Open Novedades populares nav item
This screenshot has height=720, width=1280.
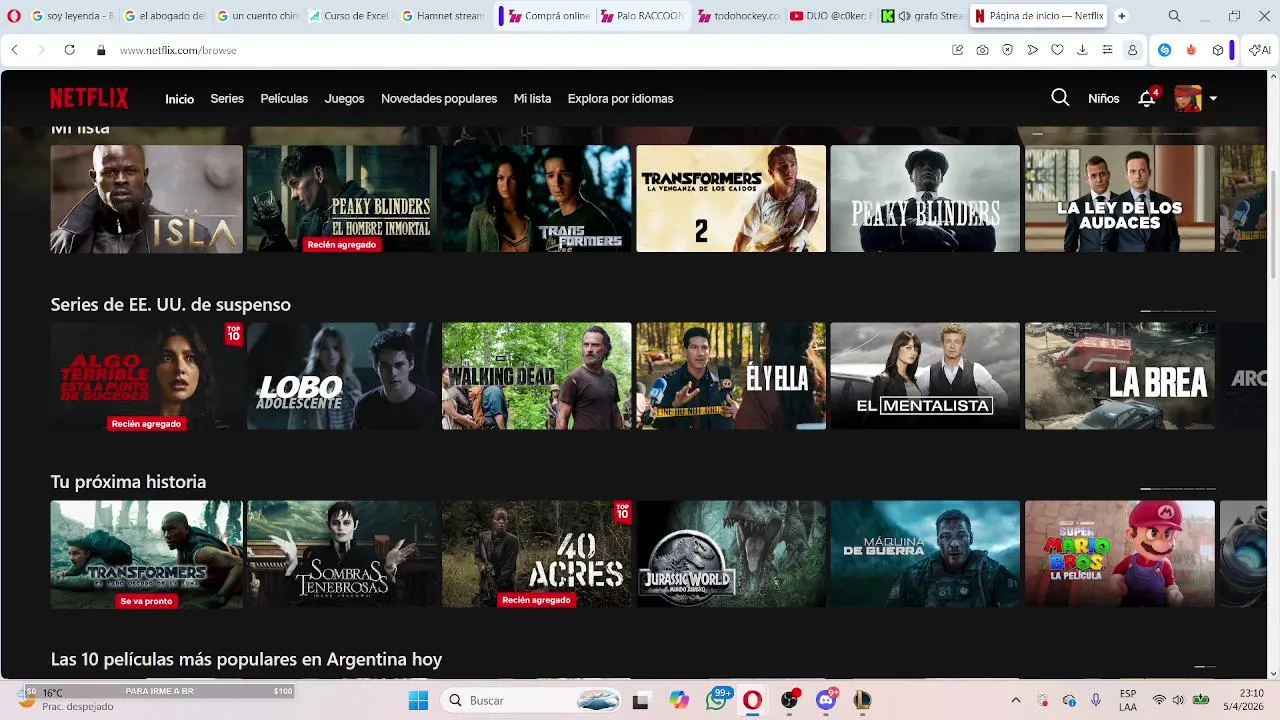click(439, 99)
